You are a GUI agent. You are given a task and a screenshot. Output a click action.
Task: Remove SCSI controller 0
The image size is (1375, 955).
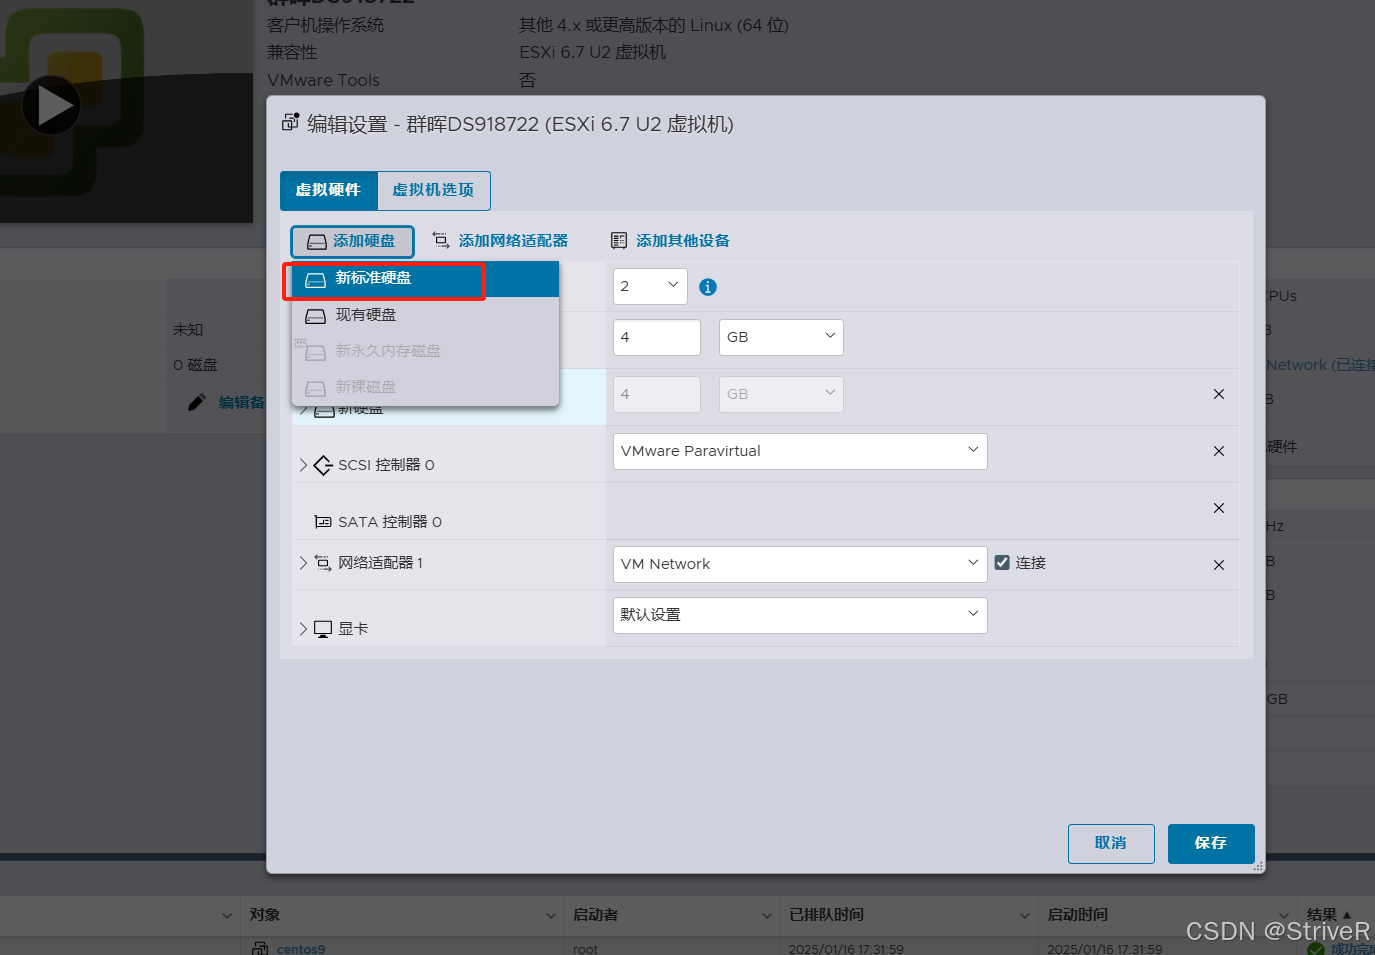pyautogui.click(x=1218, y=451)
